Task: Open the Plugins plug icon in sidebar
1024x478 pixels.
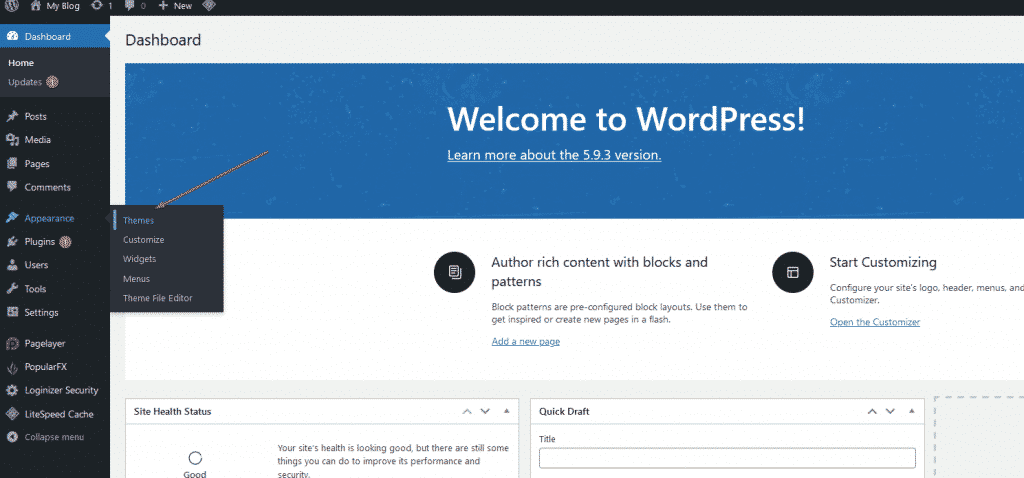Action: (x=12, y=242)
